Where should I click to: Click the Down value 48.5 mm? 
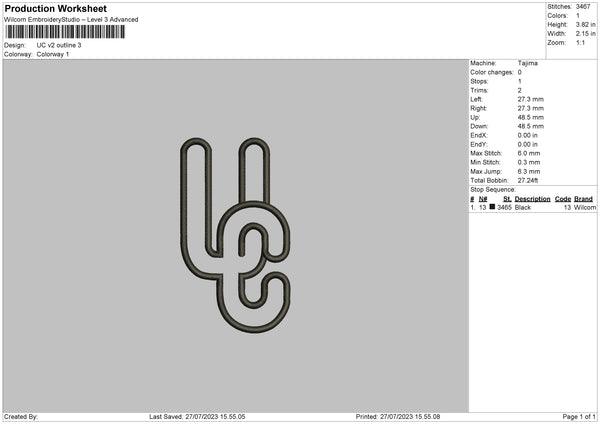tap(531, 126)
